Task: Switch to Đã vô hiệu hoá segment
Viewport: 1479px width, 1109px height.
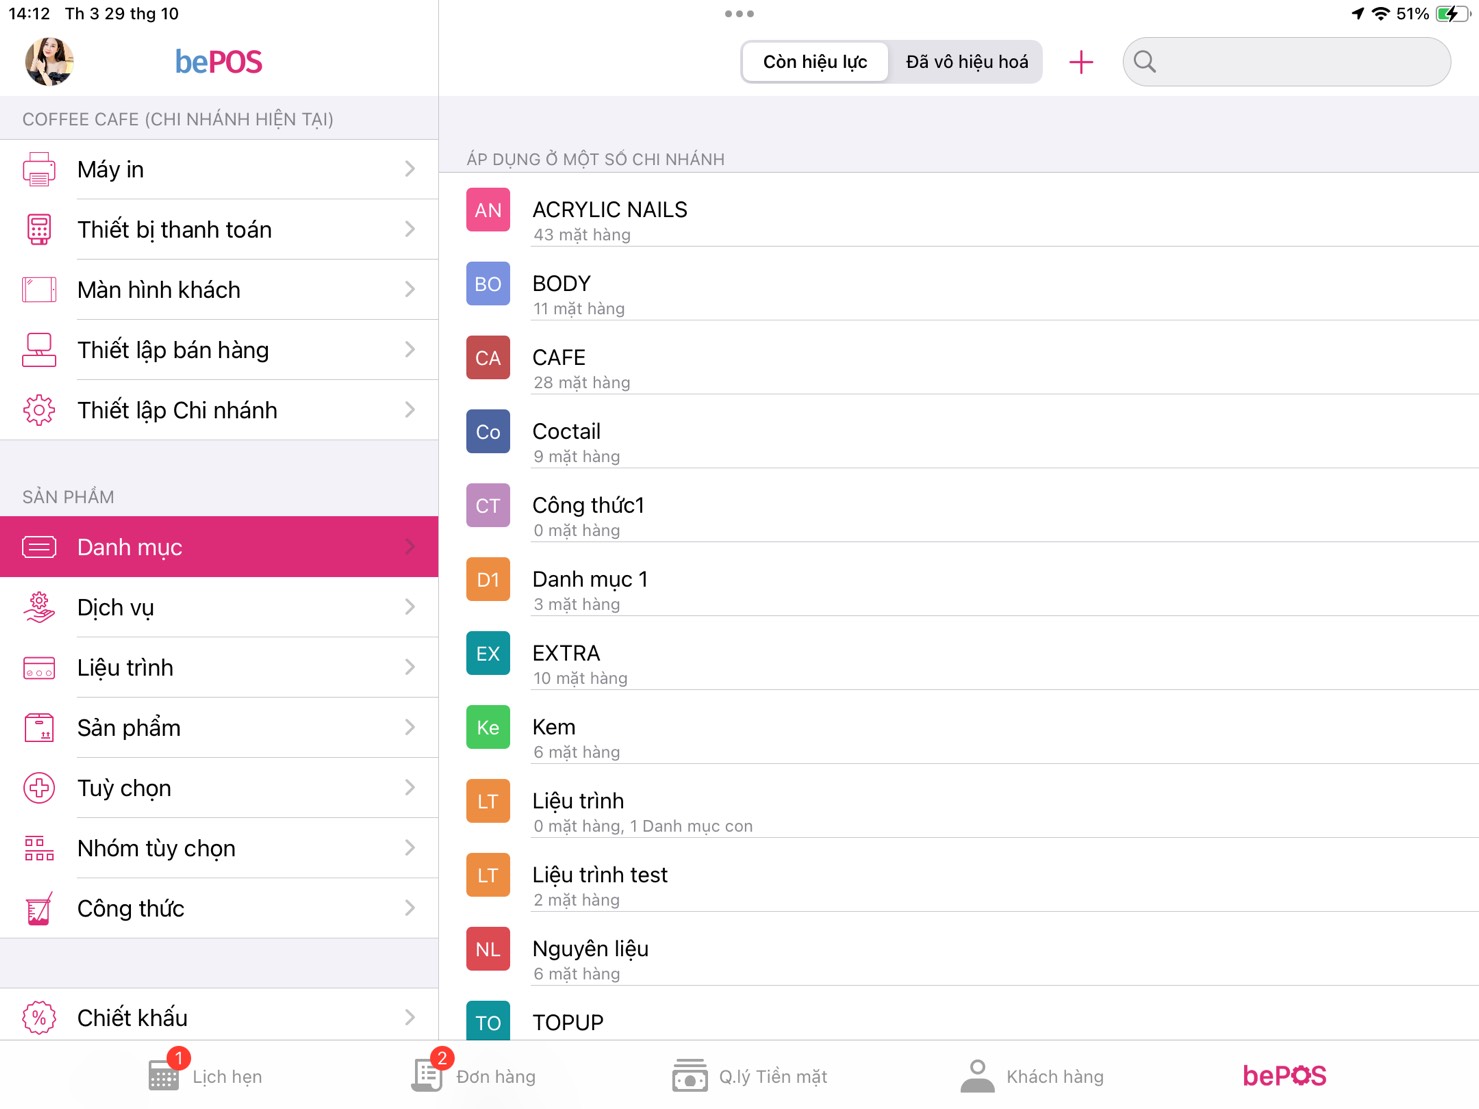Action: pos(967,62)
